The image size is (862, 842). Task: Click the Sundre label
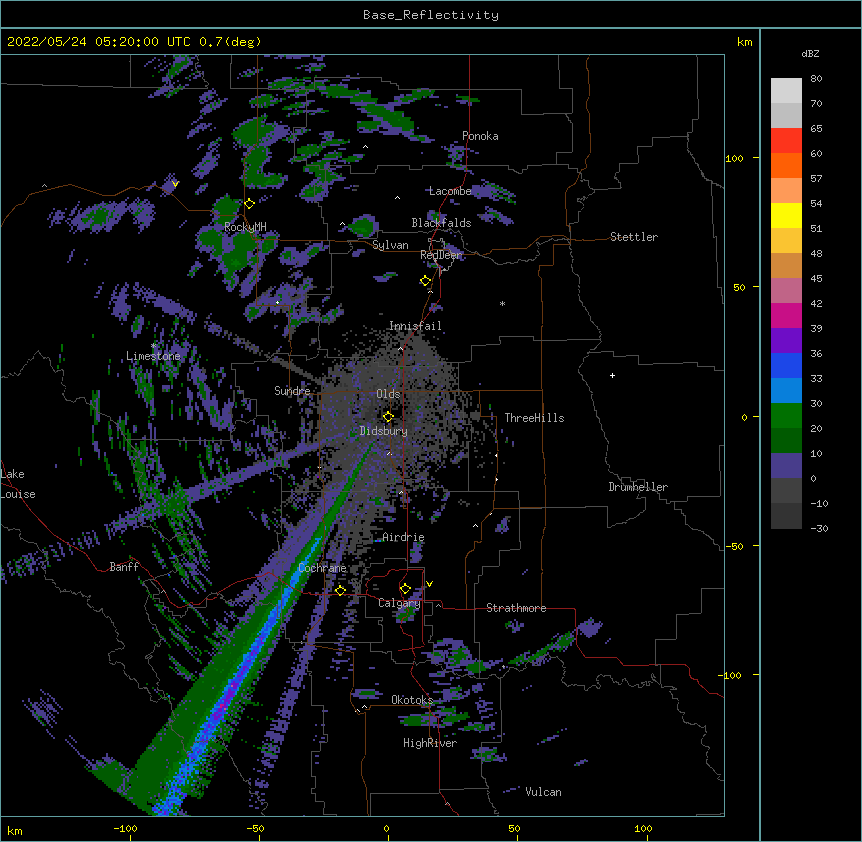click(x=292, y=391)
